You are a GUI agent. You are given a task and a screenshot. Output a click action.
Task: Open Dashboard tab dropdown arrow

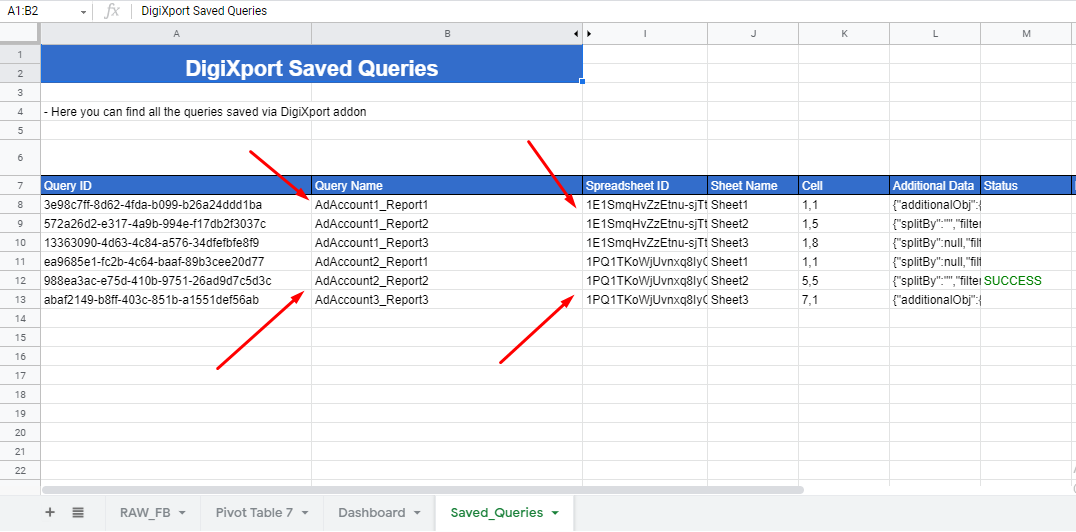[x=417, y=513]
